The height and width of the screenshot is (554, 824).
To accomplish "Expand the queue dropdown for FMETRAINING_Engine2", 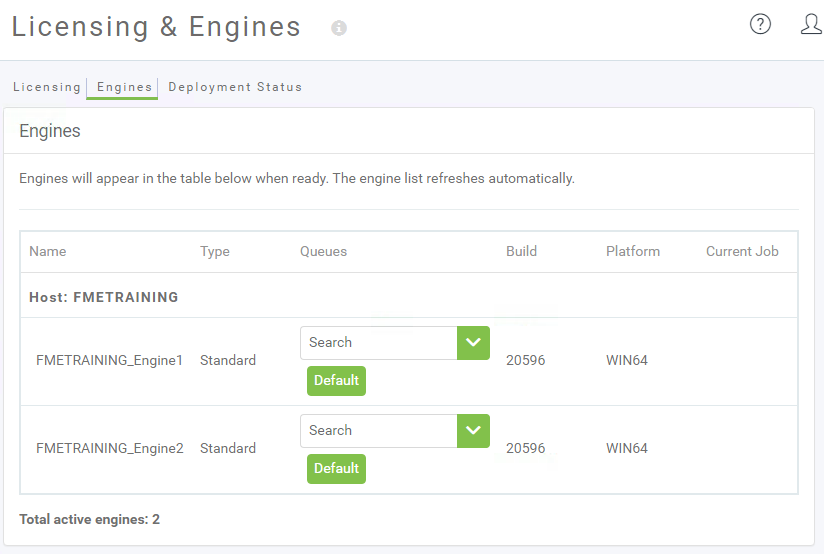I will pos(473,430).
